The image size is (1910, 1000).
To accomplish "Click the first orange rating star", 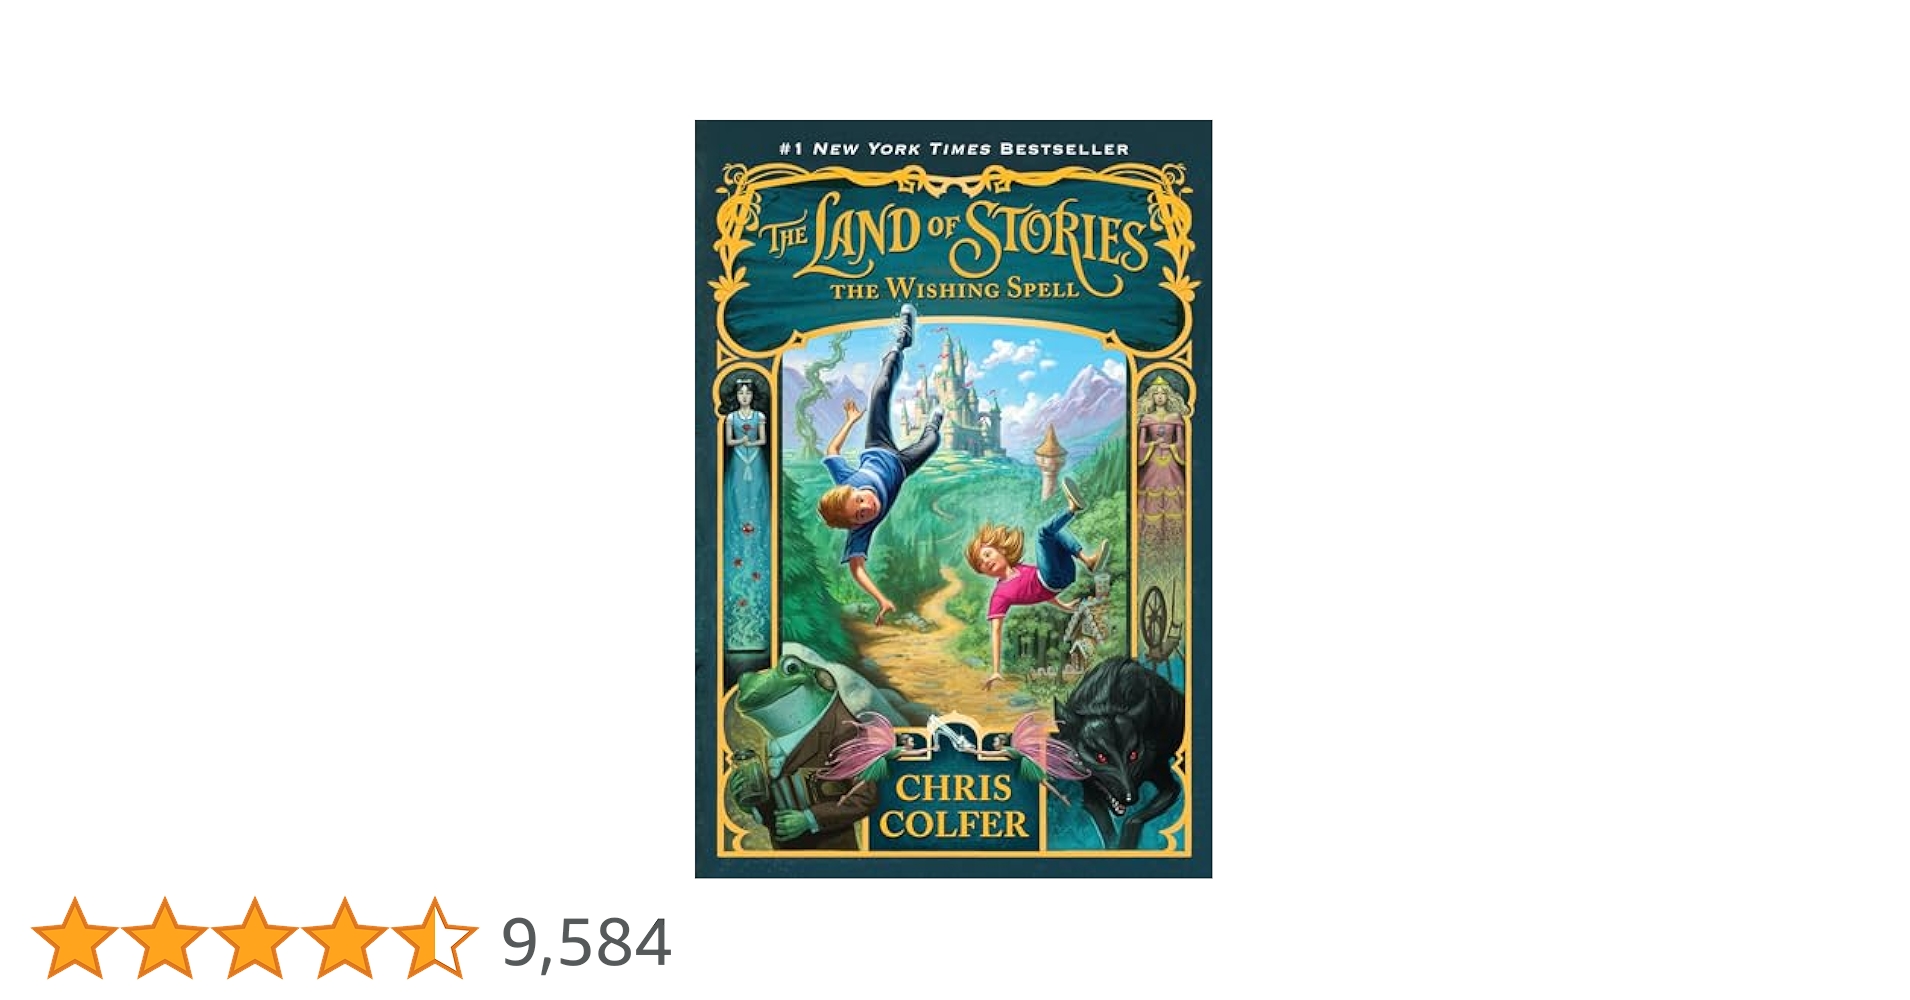I will pos(75,937).
